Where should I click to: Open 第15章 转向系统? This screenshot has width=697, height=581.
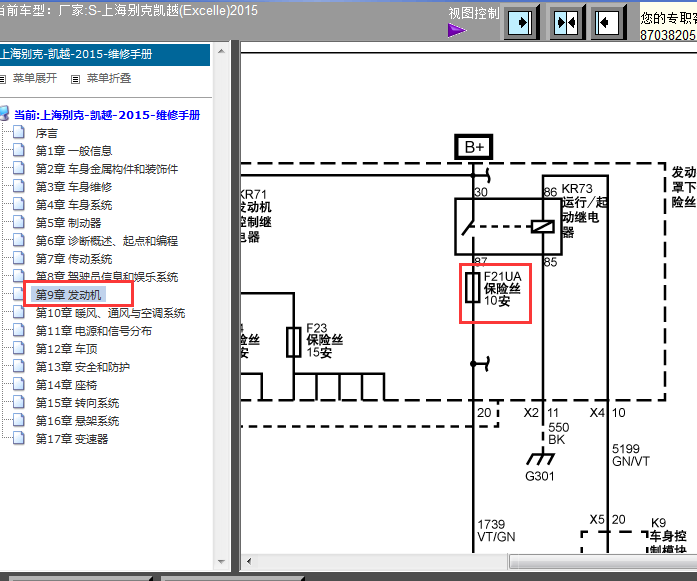click(77, 403)
